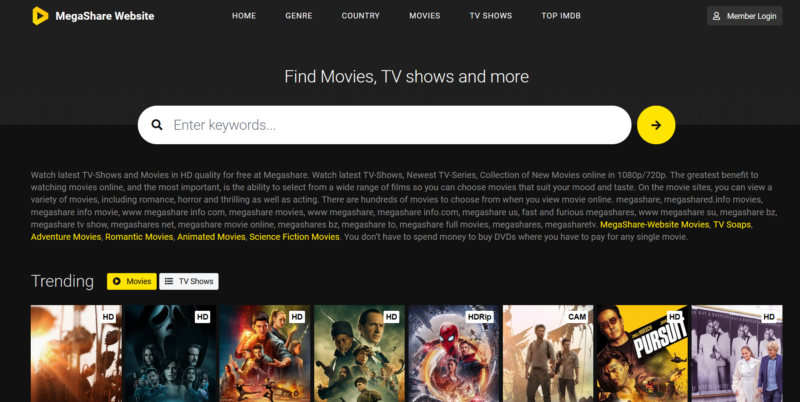Screen dimensions: 800x402
Task: Click the CAM quality badge
Action: 577,317
